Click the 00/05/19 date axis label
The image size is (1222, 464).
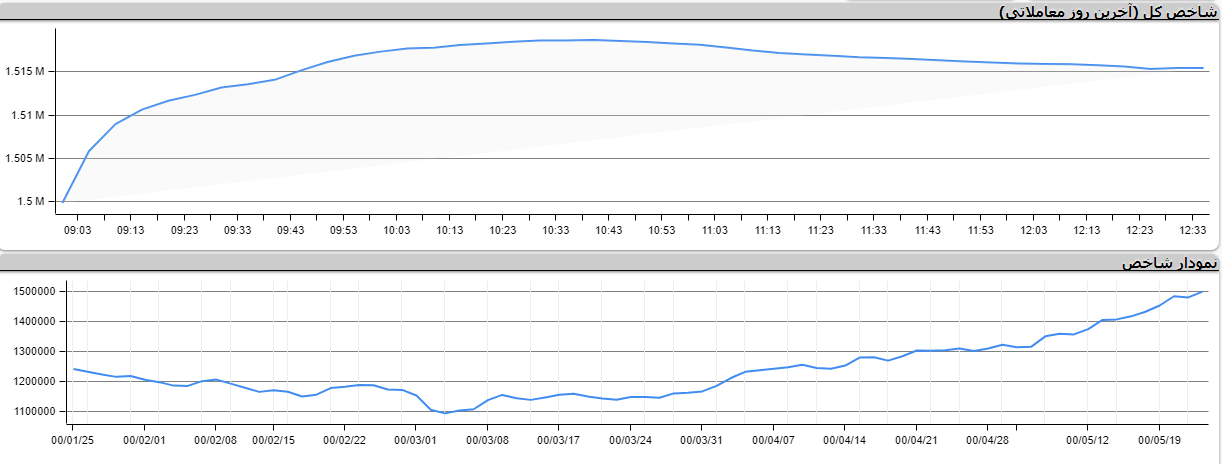tap(1158, 439)
